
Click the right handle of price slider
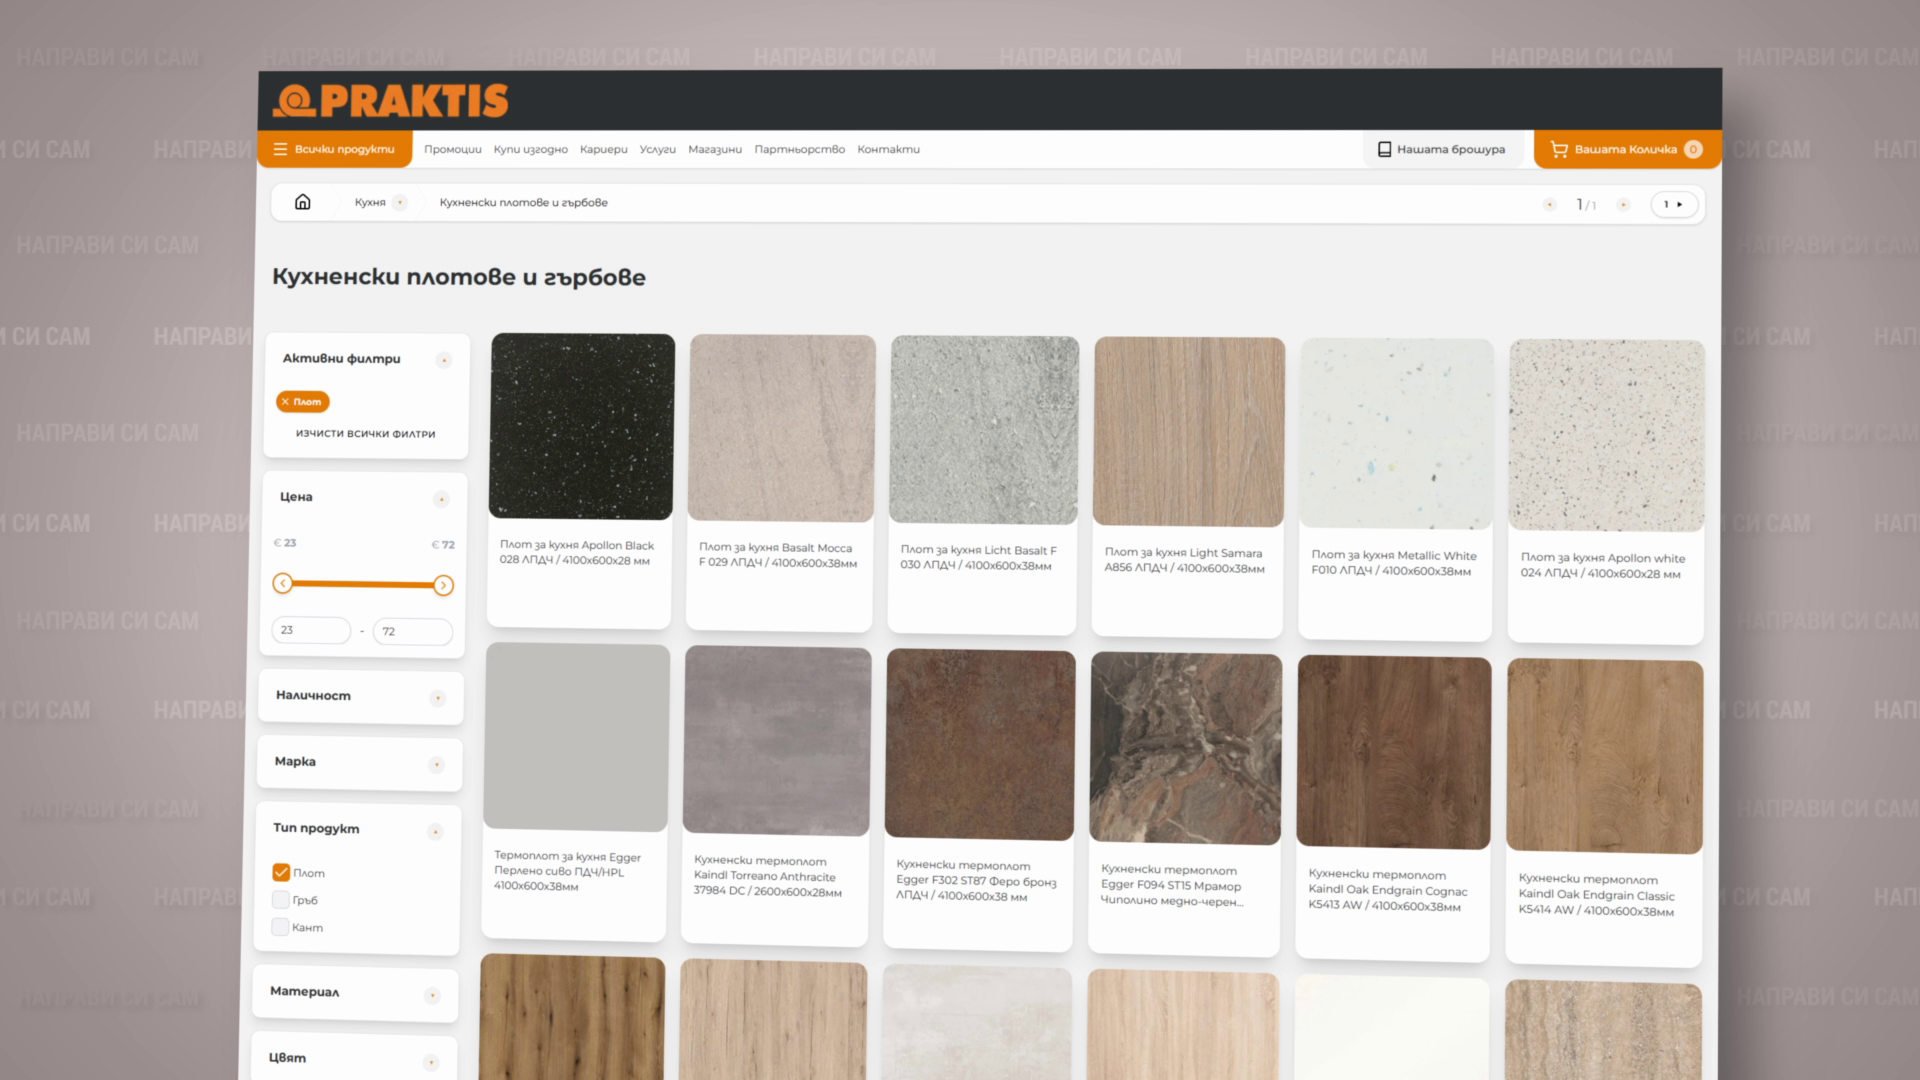tap(443, 585)
